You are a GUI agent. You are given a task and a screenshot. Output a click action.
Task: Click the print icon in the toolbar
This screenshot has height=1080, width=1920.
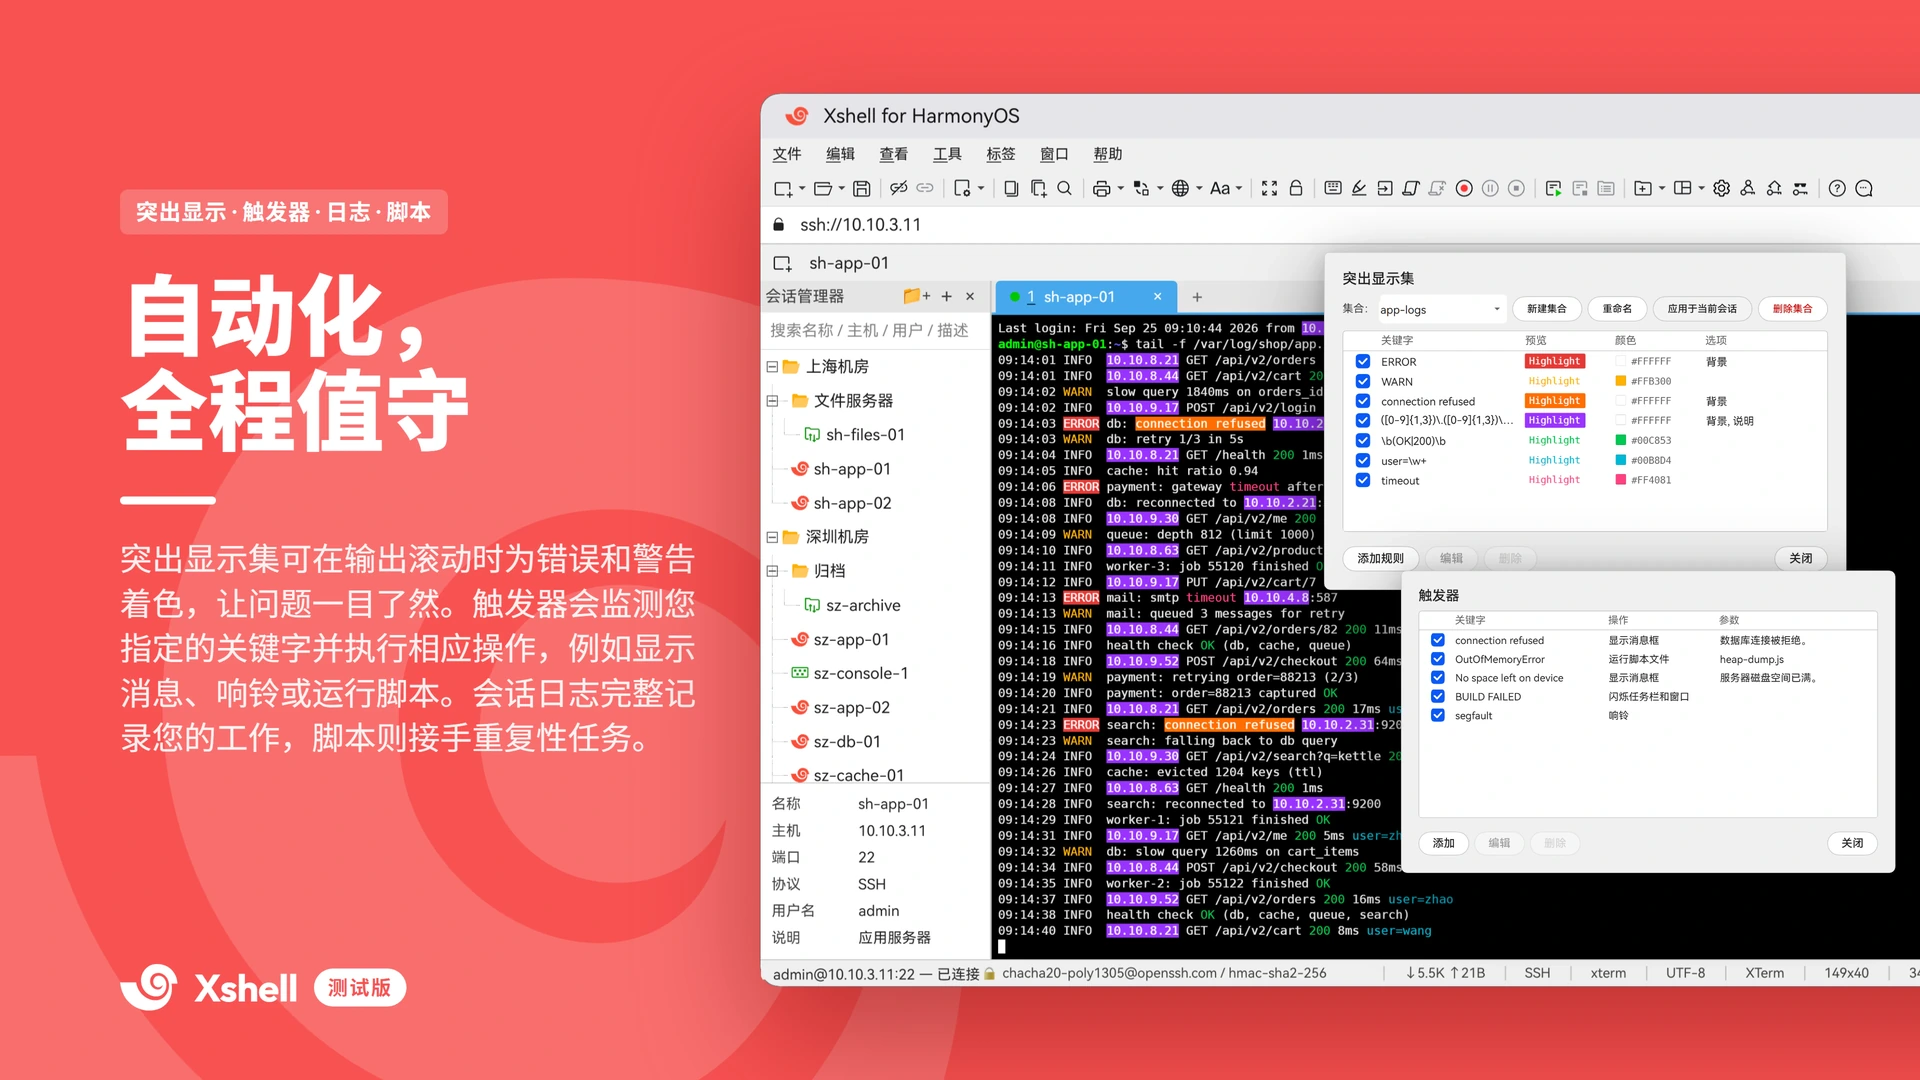coord(1101,188)
